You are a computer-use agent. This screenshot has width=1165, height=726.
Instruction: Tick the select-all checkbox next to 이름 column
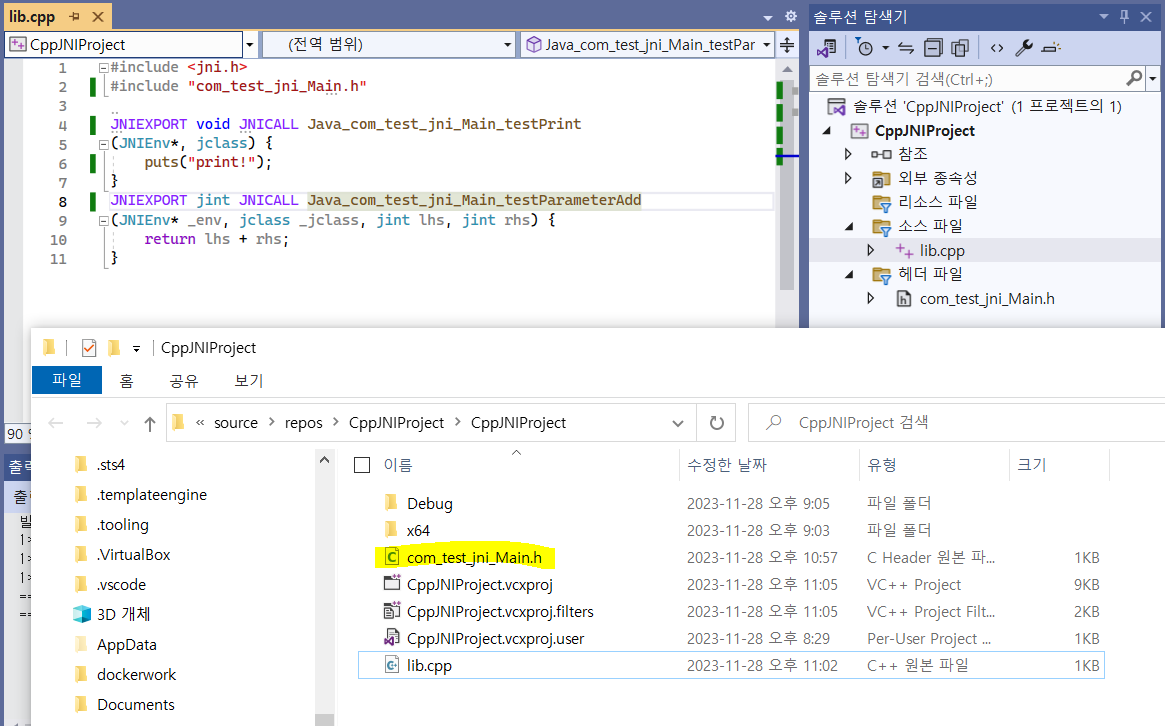pos(362,465)
